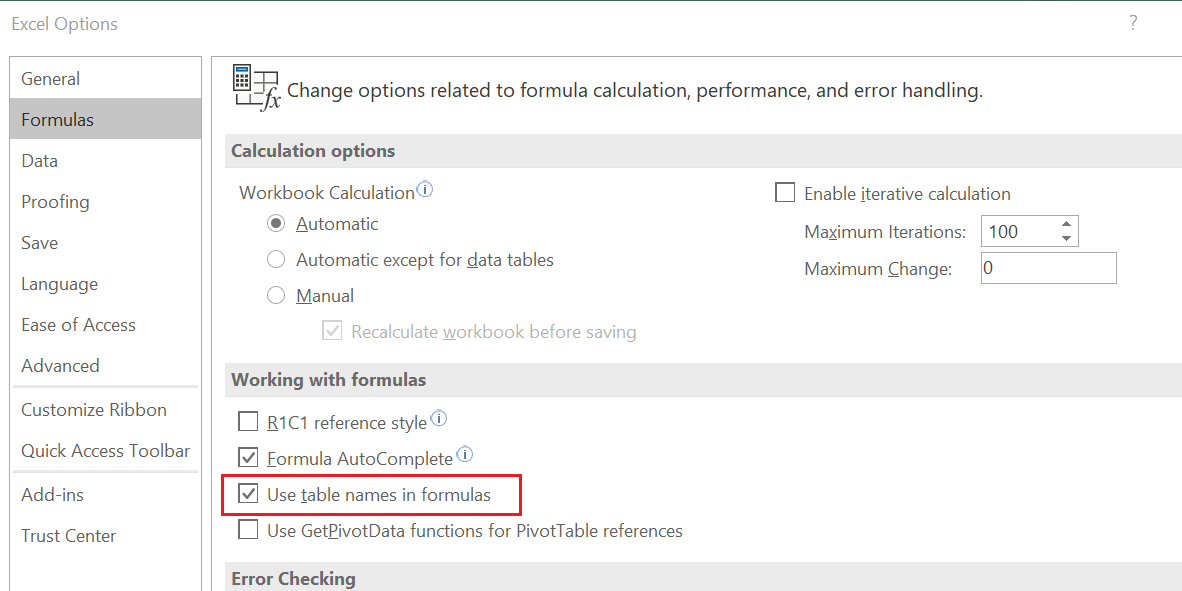
Task: Click the info icon beside Workbook Calculation
Action: [425, 190]
